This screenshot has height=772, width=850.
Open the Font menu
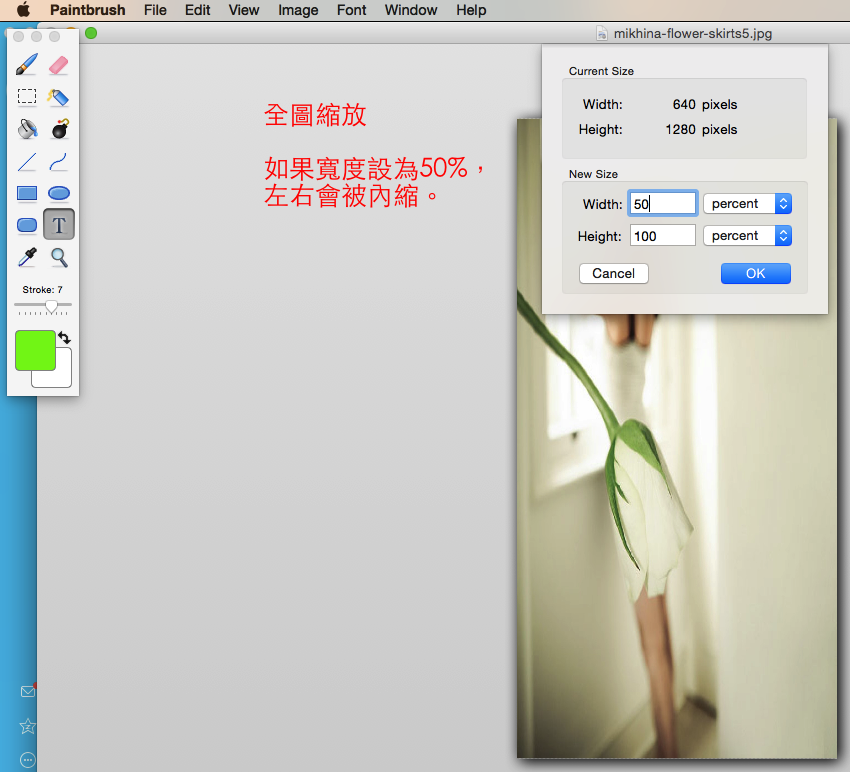coord(351,10)
